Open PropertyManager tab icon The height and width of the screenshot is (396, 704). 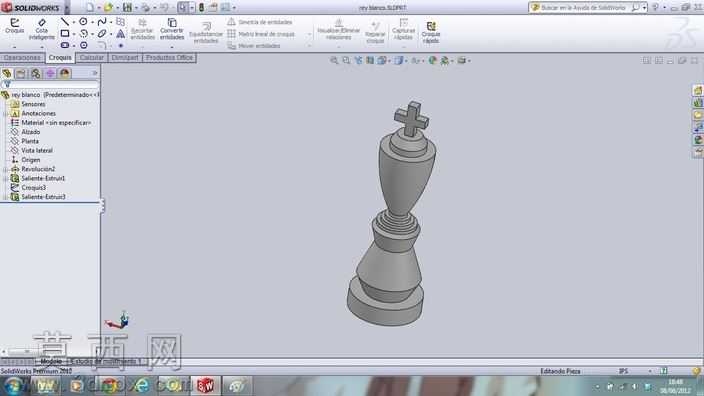(x=21, y=73)
